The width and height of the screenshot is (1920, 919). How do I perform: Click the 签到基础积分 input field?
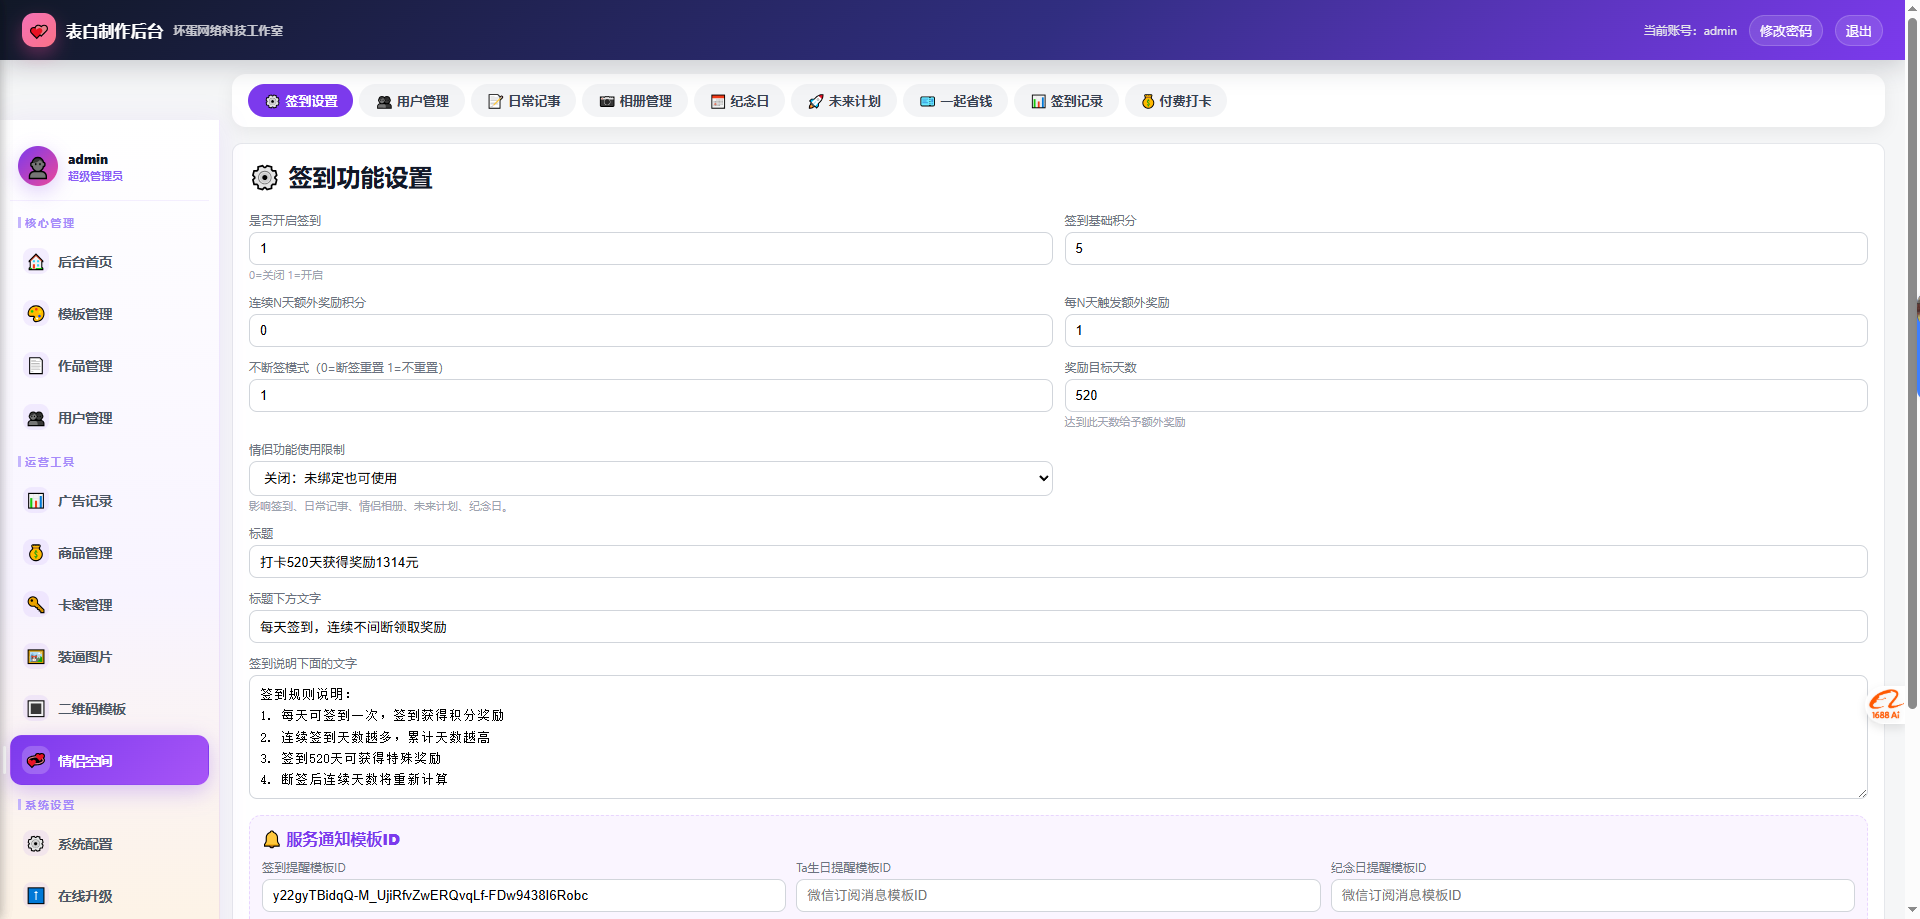click(1466, 248)
